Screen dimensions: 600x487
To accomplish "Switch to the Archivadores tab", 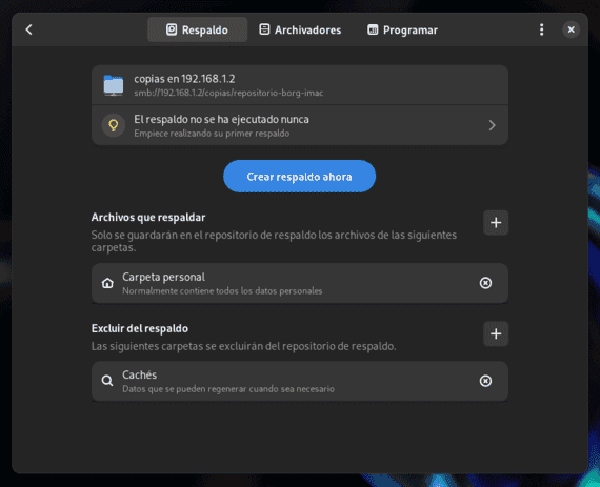I will [x=300, y=29].
